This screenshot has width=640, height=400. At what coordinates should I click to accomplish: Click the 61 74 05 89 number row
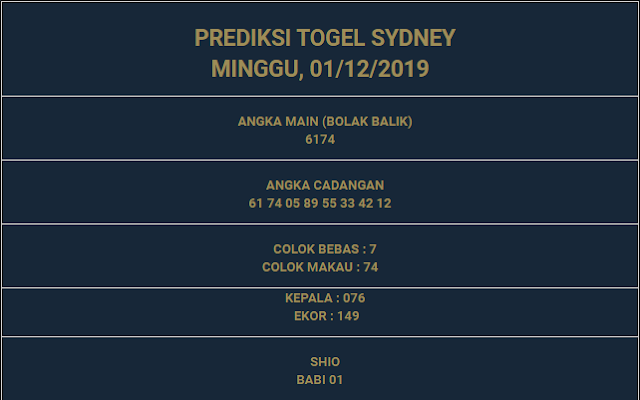(x=320, y=203)
